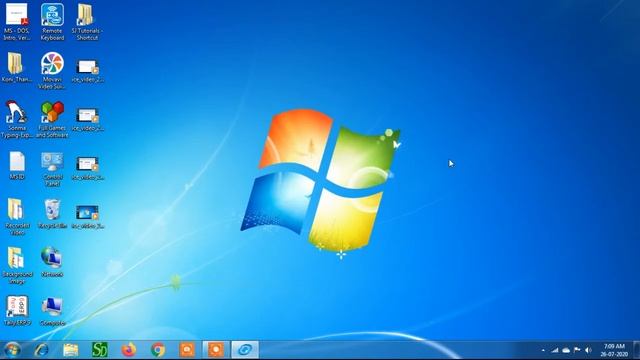Open the Action Center flag icon

point(577,350)
